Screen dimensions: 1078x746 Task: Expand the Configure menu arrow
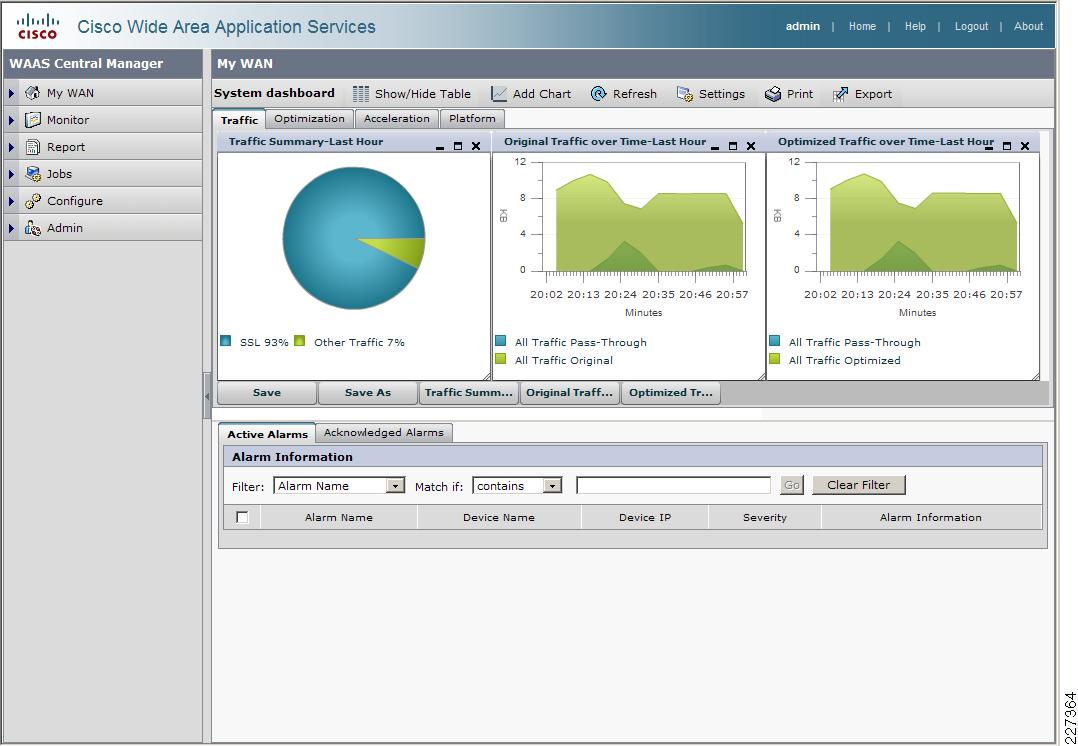[12, 201]
